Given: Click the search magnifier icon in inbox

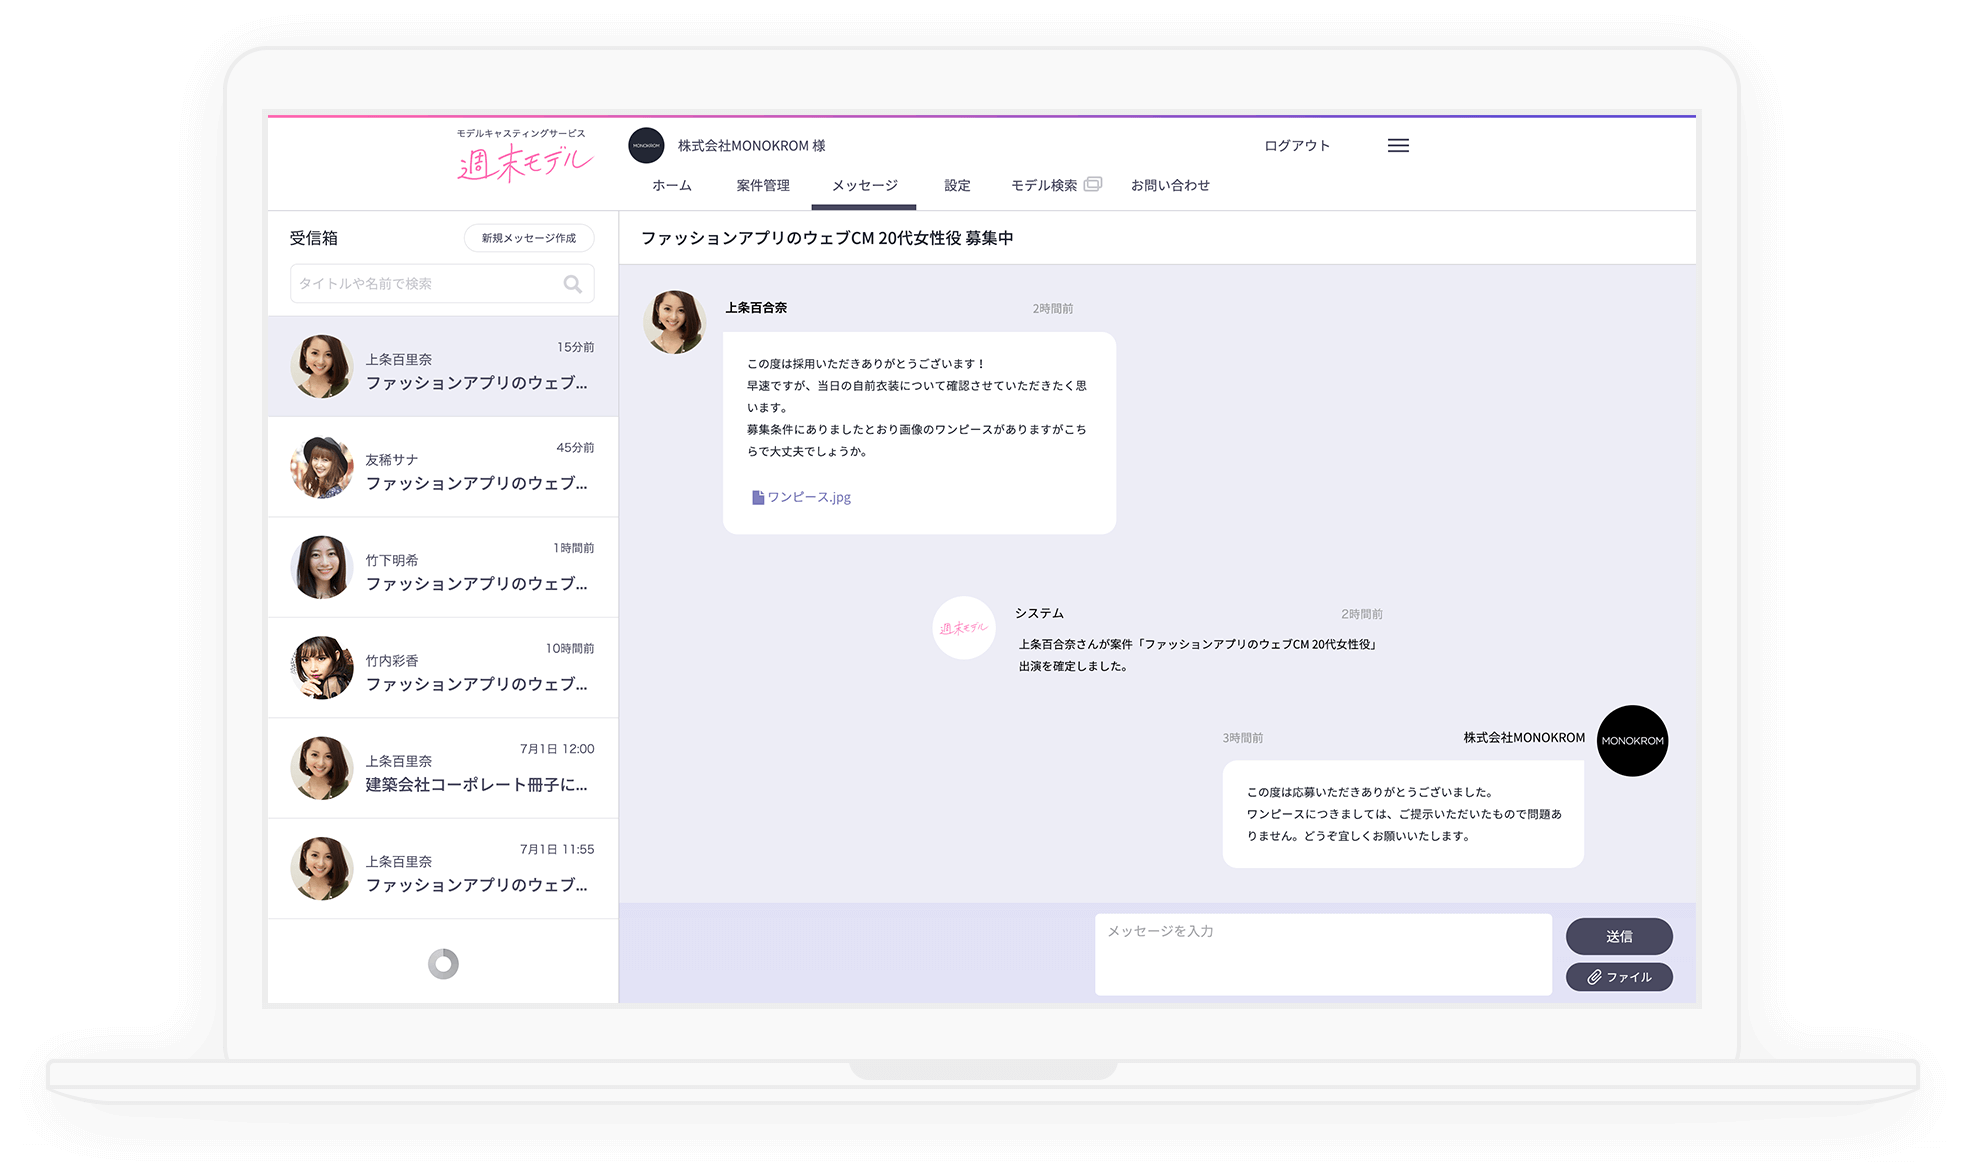Looking at the screenshot, I should coord(572,284).
